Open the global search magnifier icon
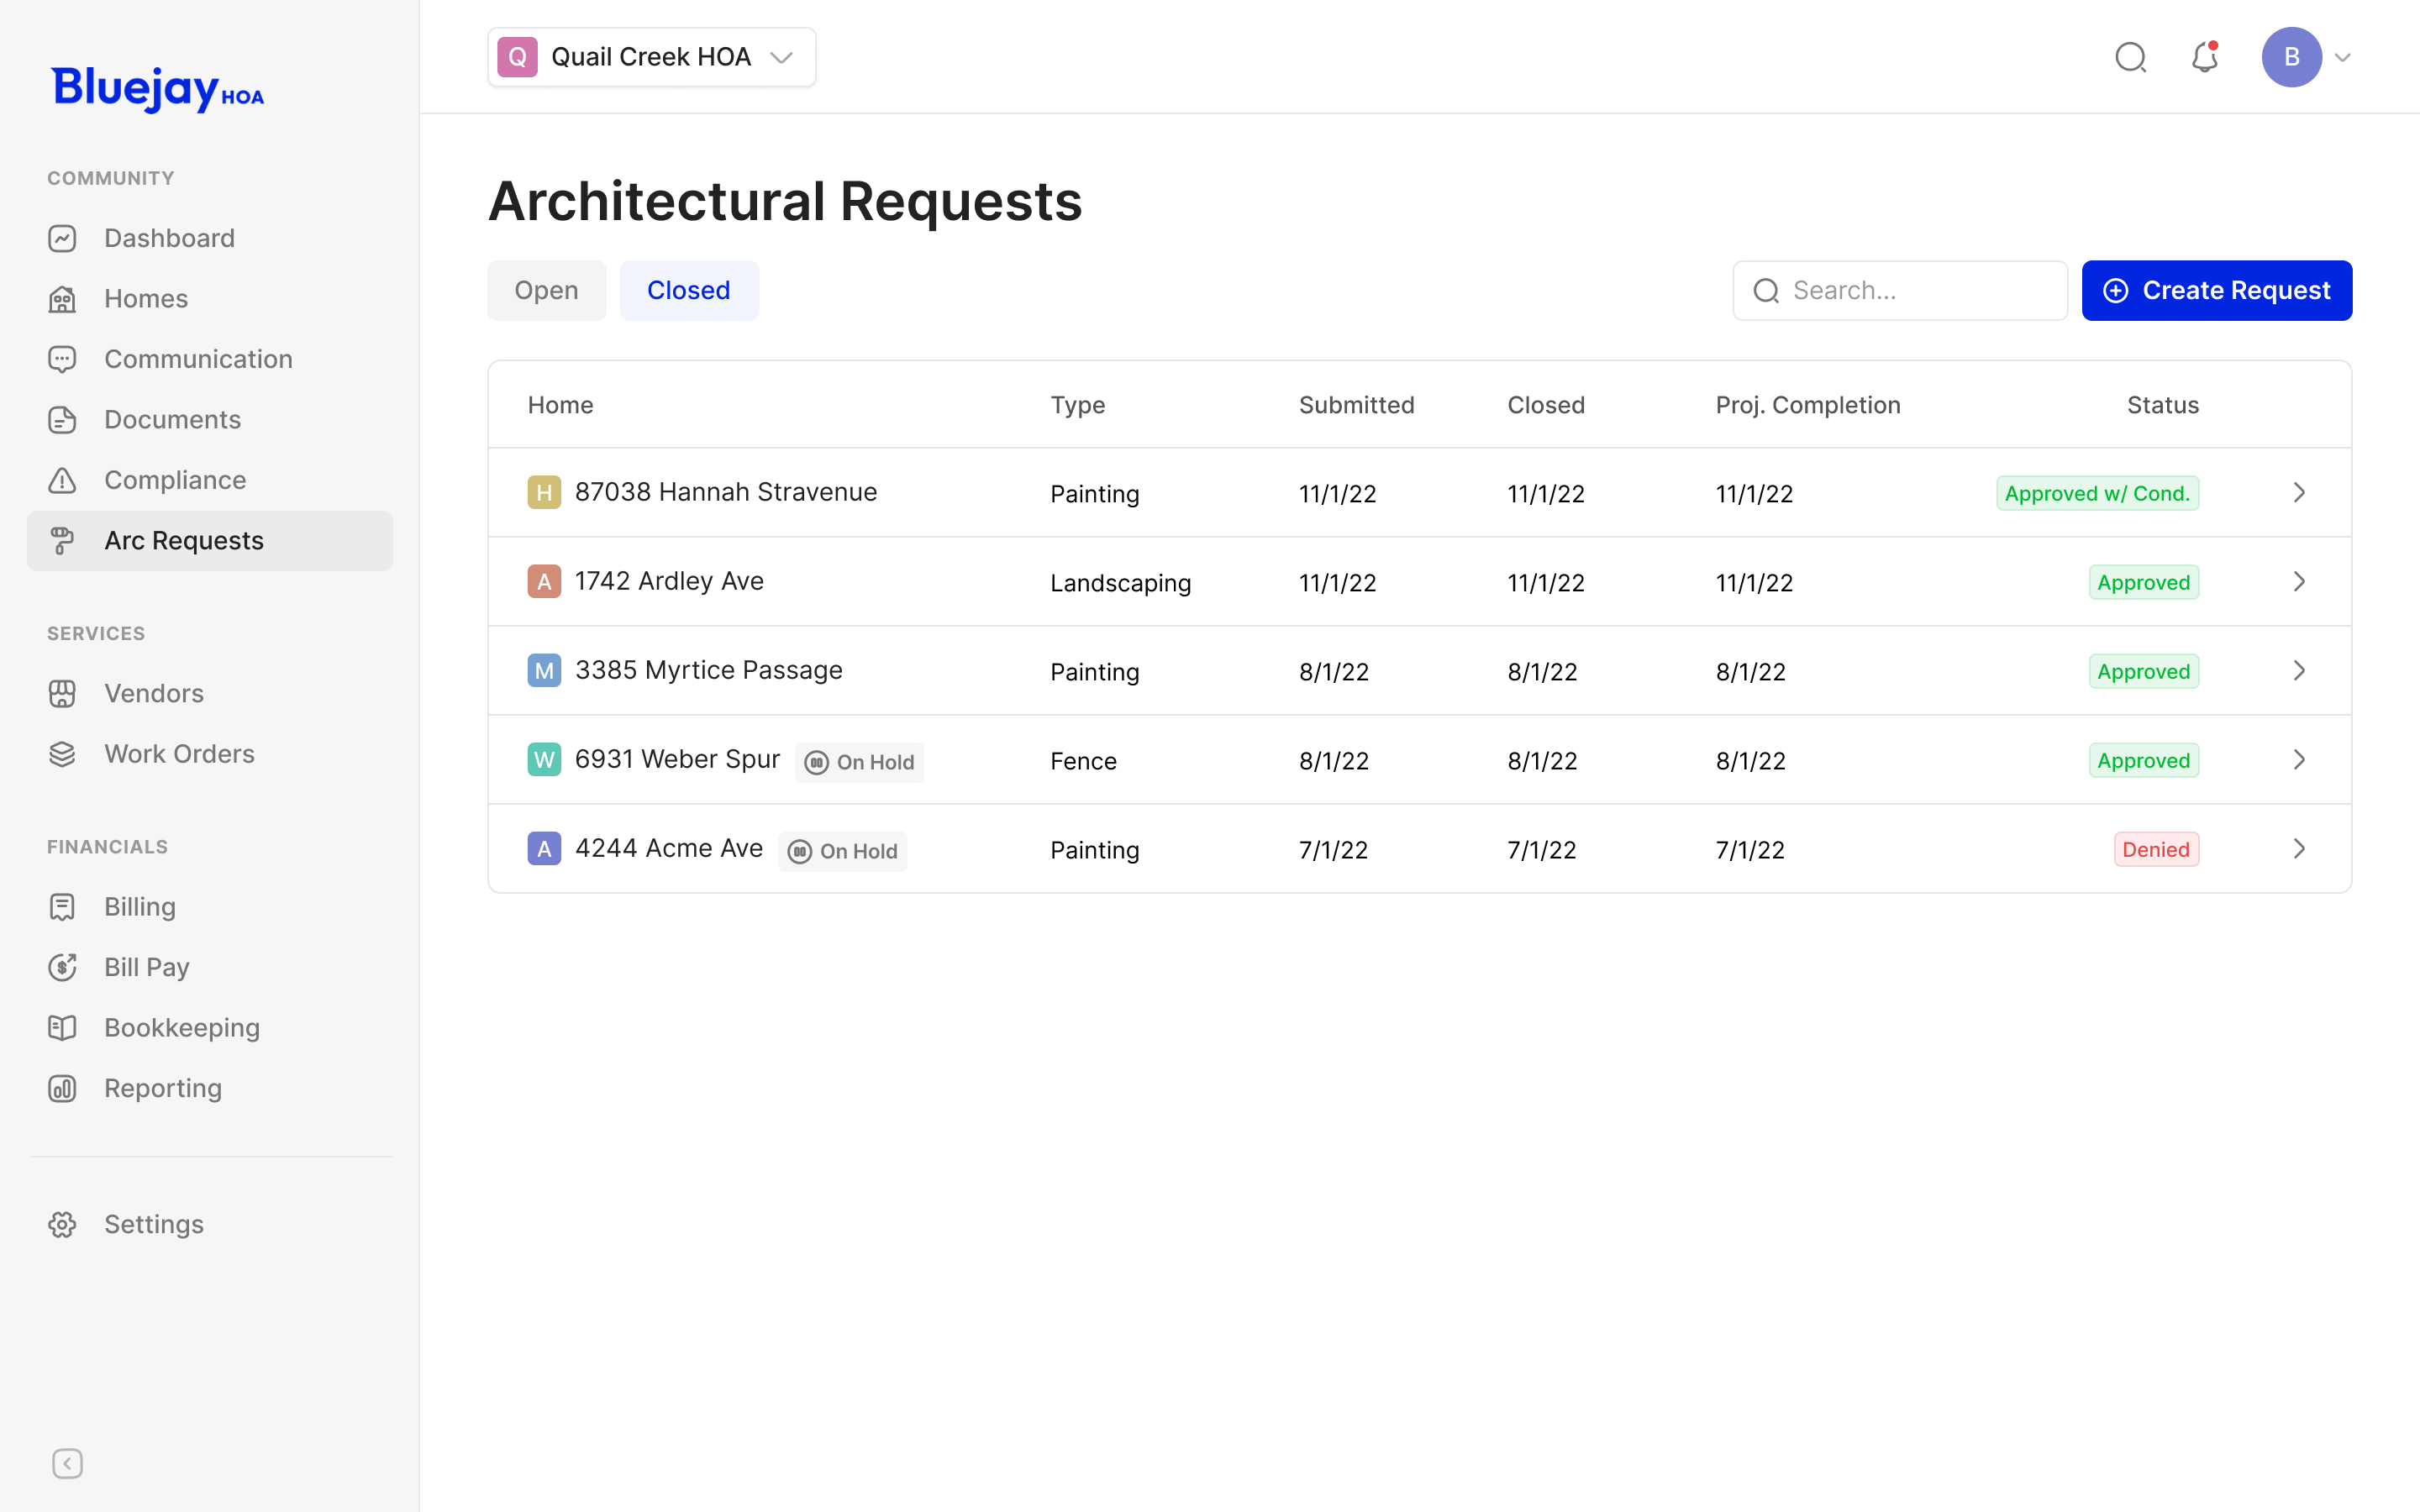This screenshot has width=2420, height=1512. pos(2131,57)
